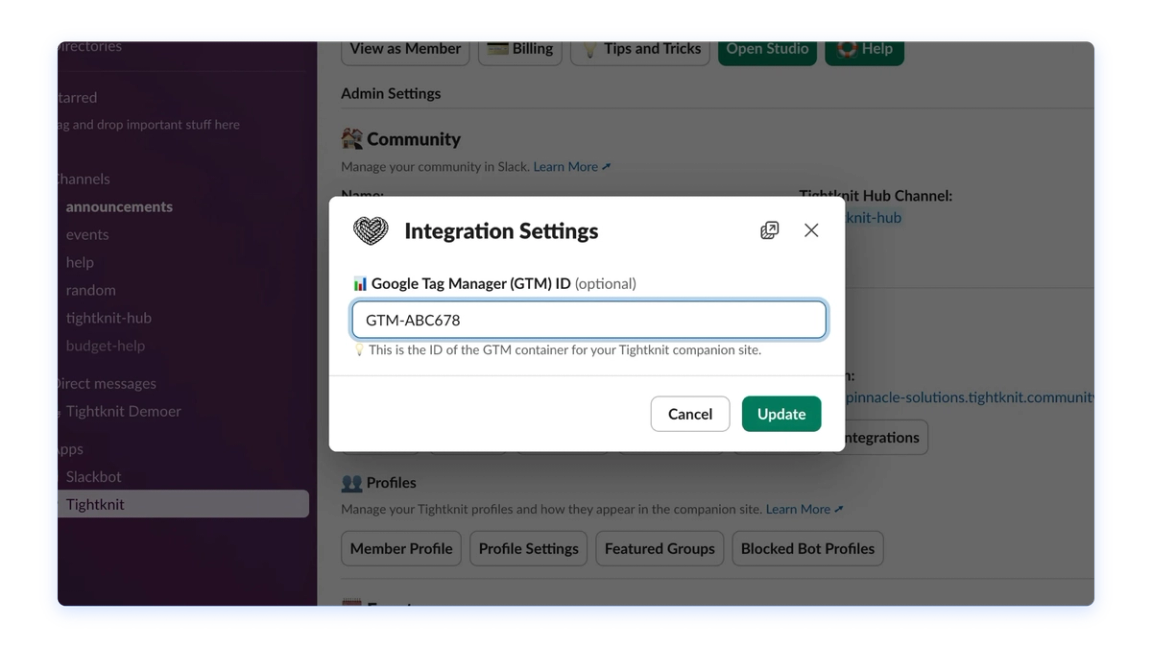The height and width of the screenshot is (648, 1152).
Task: Click the pinnacle-solutions.tightknit.community link
Action: point(968,397)
